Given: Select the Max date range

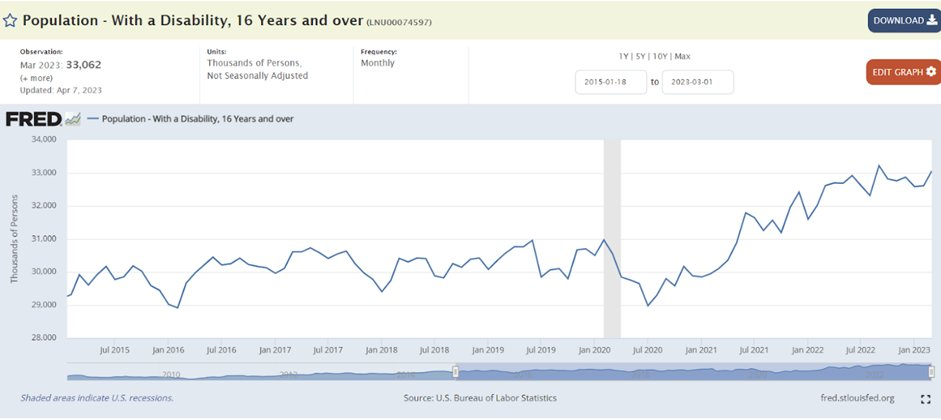Looking at the screenshot, I should (682, 56).
